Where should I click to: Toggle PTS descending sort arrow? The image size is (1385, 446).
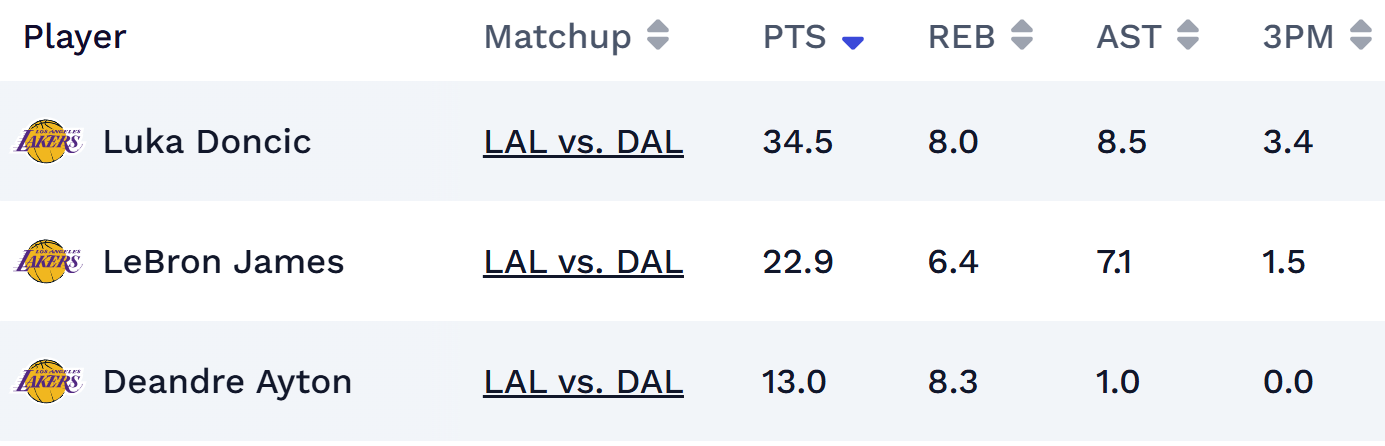click(x=853, y=41)
